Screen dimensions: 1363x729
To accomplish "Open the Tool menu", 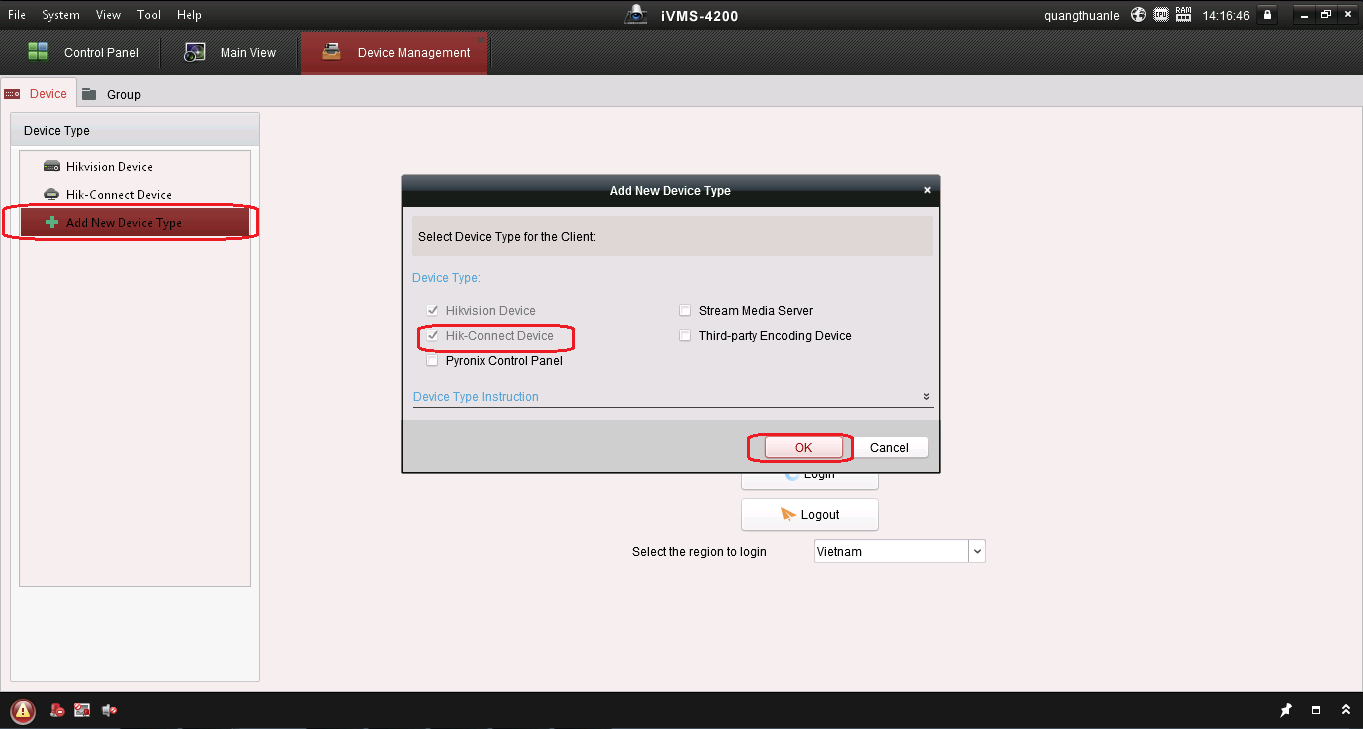I will click(x=149, y=15).
